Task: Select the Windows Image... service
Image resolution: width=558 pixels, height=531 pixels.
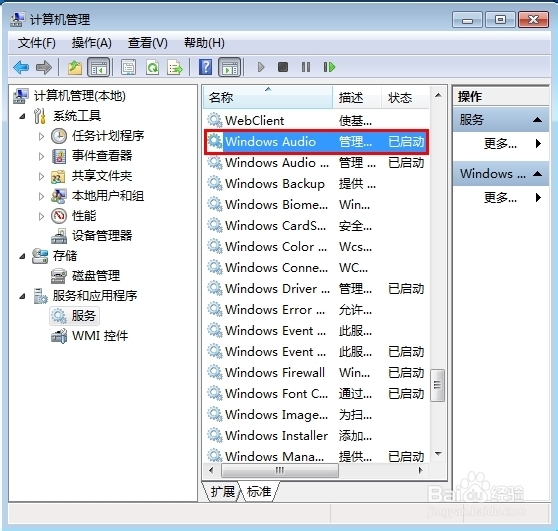Action: click(317, 414)
